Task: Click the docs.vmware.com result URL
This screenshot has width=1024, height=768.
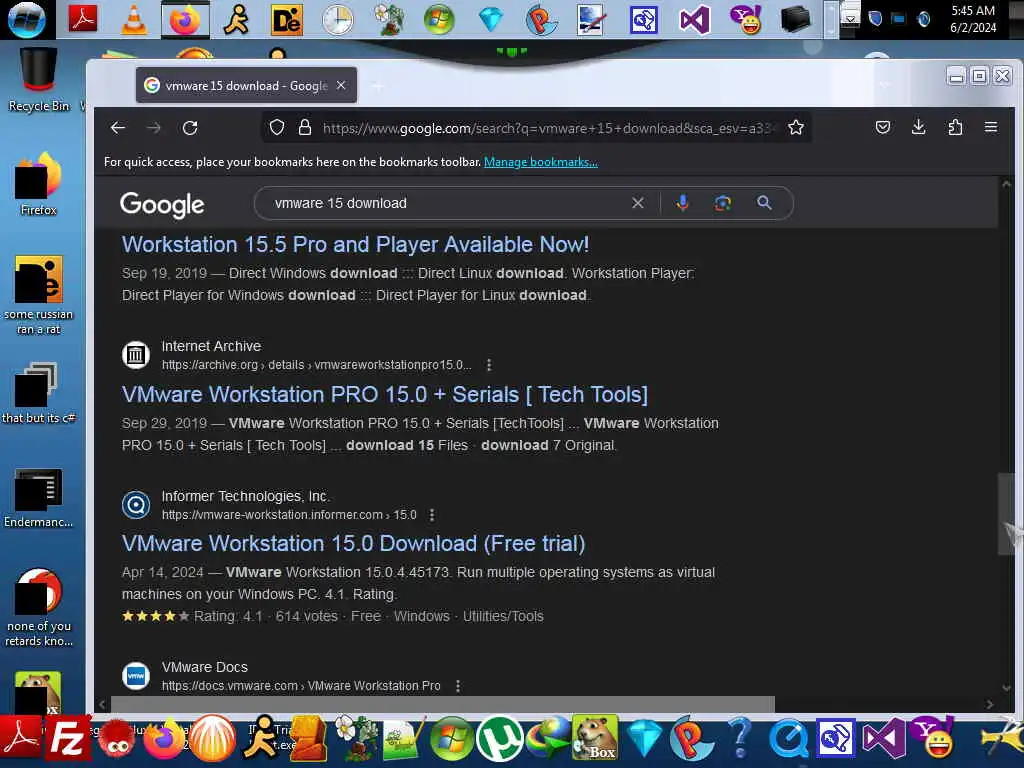Action: click(x=301, y=686)
